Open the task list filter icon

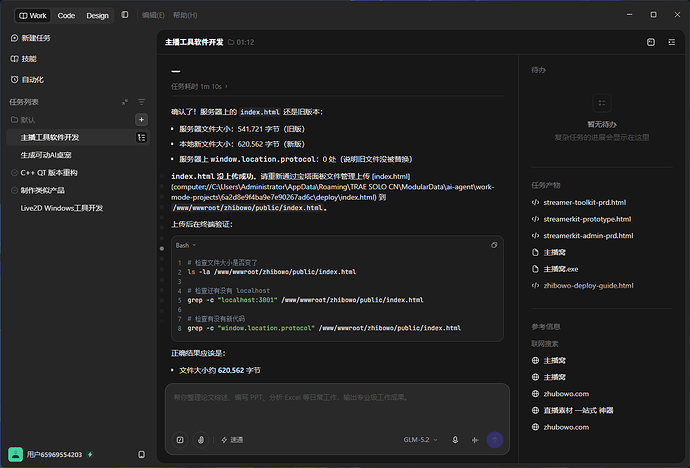141,102
